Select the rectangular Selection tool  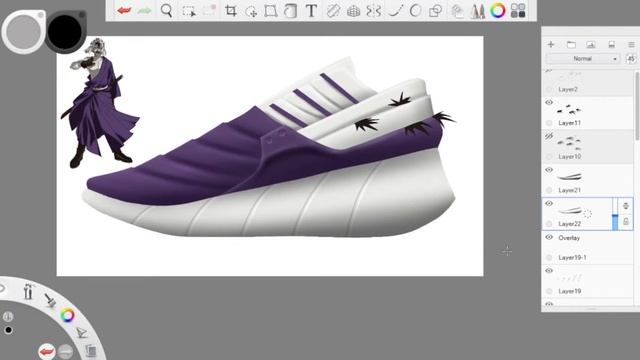[188, 11]
